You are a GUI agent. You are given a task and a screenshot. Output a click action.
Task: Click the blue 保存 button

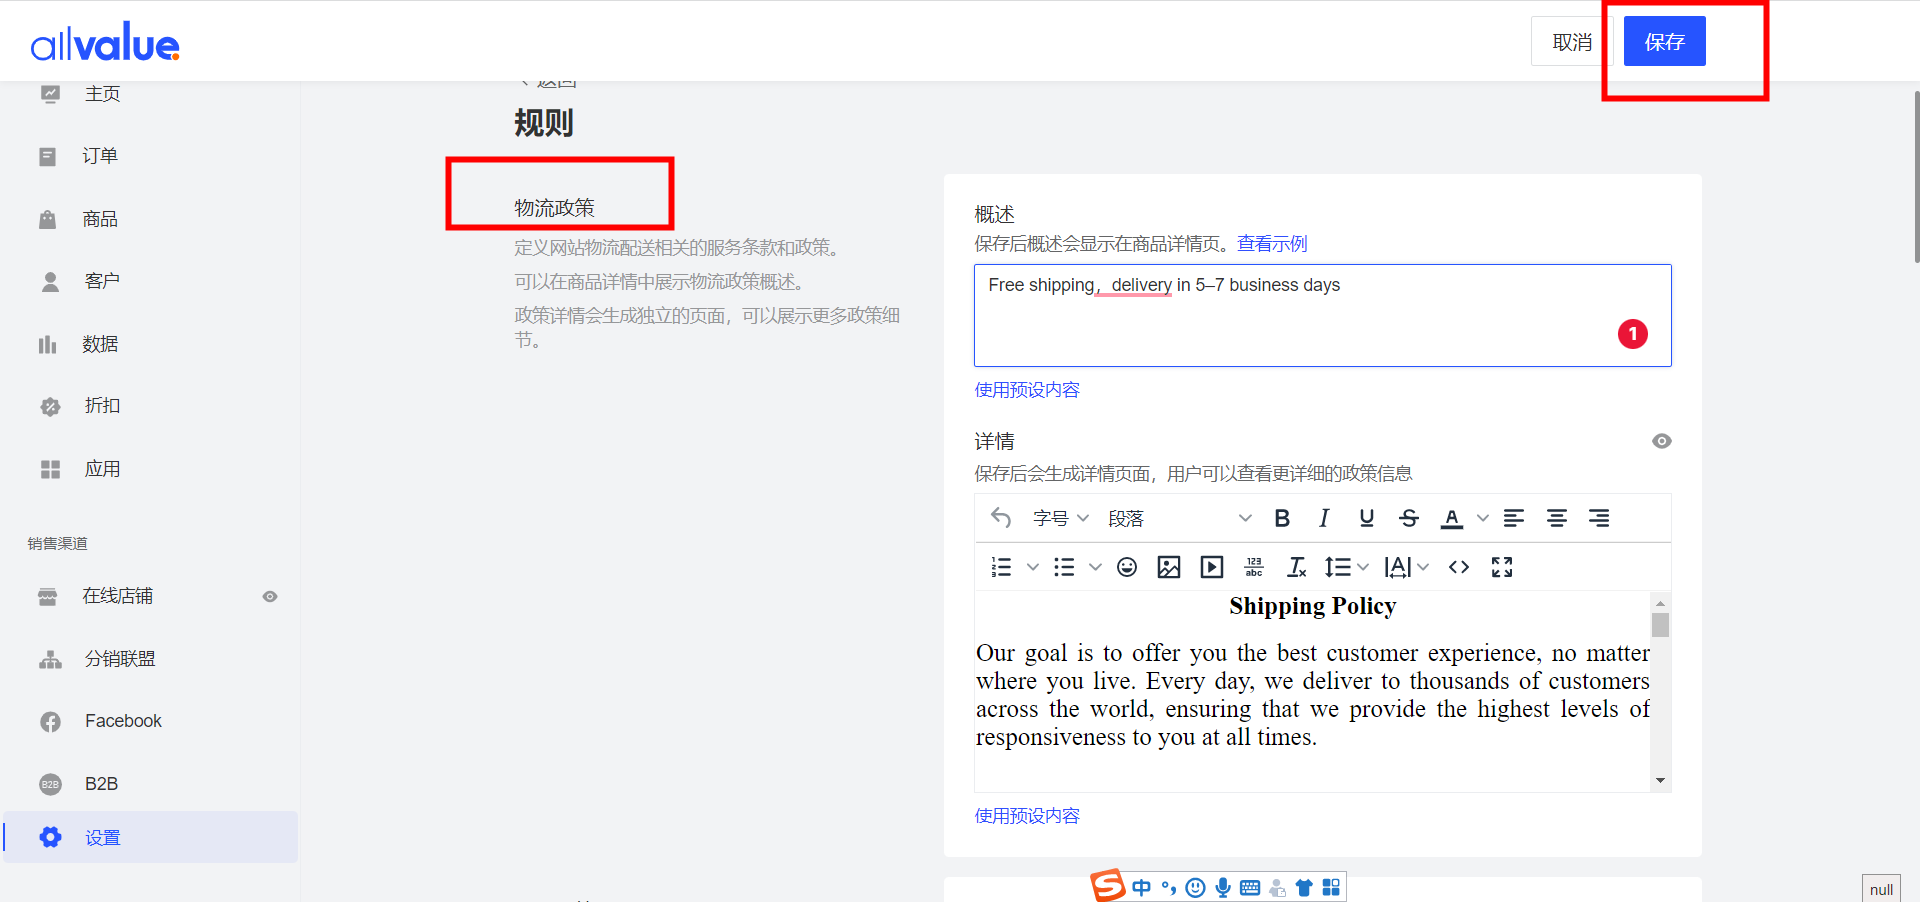tap(1664, 42)
